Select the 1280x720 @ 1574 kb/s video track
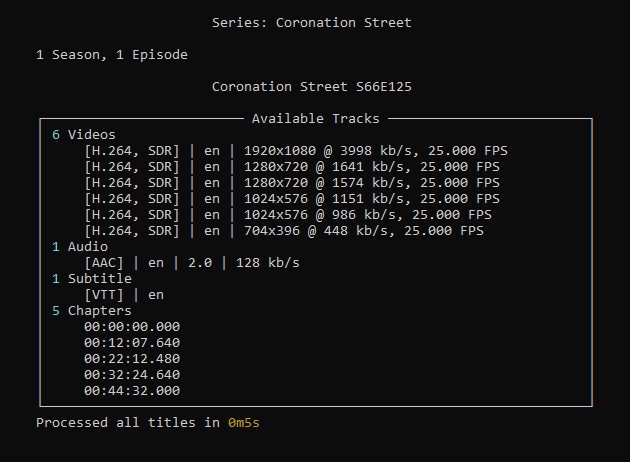 [x=291, y=183]
